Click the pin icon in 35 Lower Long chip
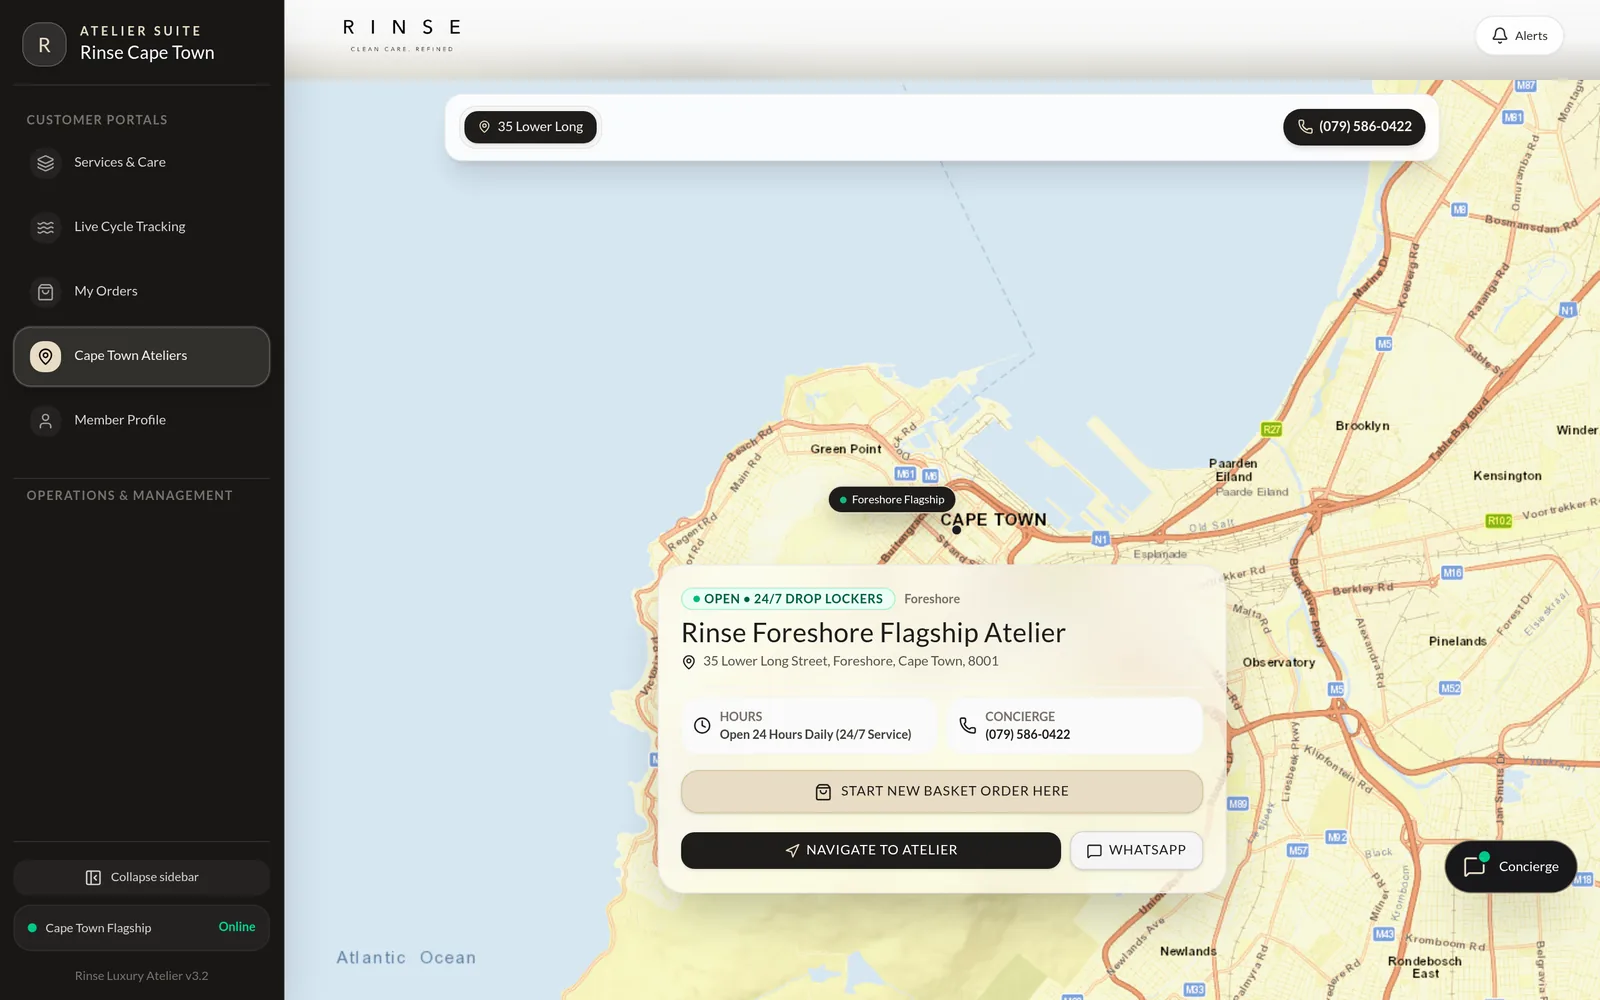This screenshot has width=1600, height=1000. [x=484, y=127]
